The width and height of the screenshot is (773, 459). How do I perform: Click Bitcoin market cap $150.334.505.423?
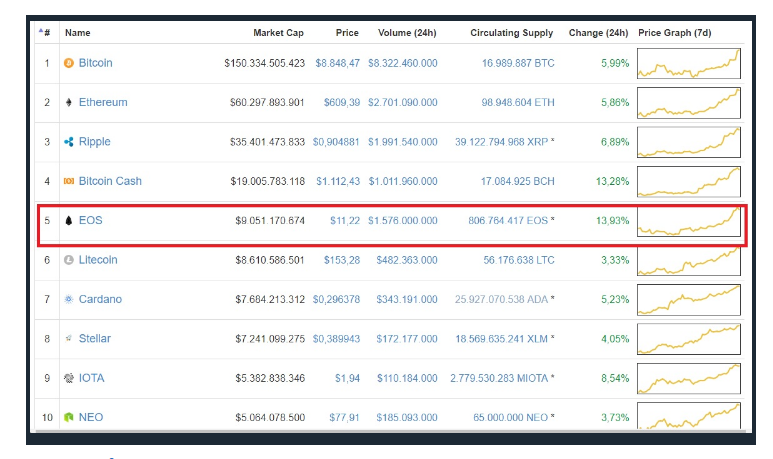(x=265, y=63)
